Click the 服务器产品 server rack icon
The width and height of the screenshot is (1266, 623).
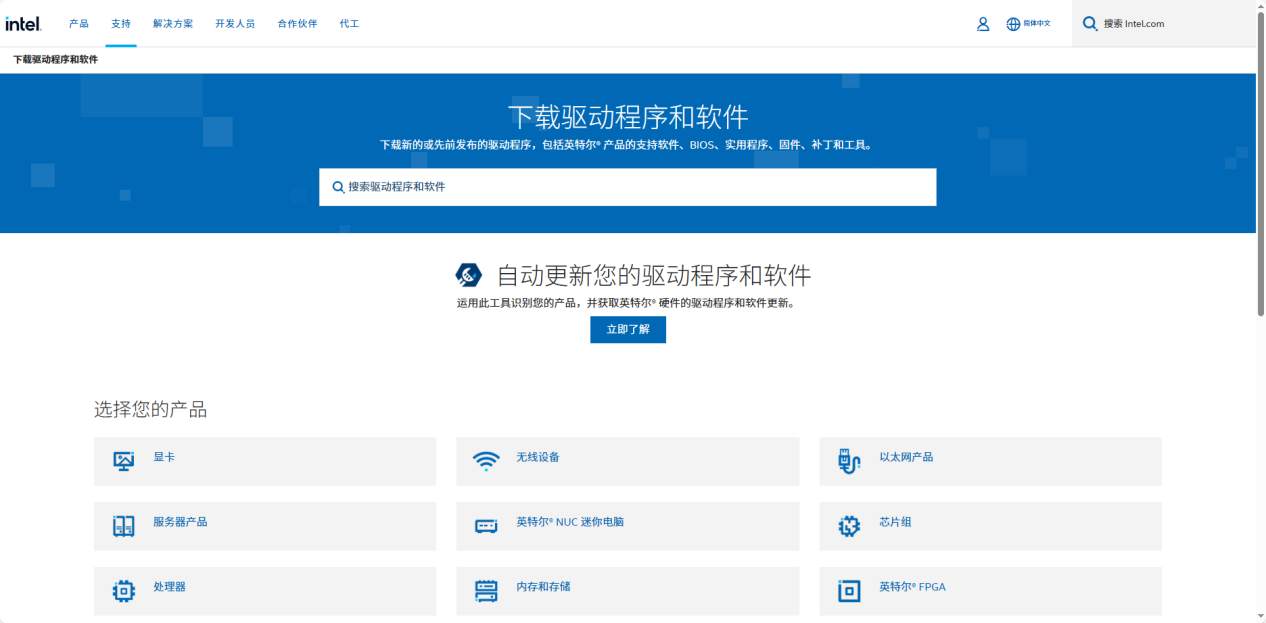pyautogui.click(x=123, y=525)
